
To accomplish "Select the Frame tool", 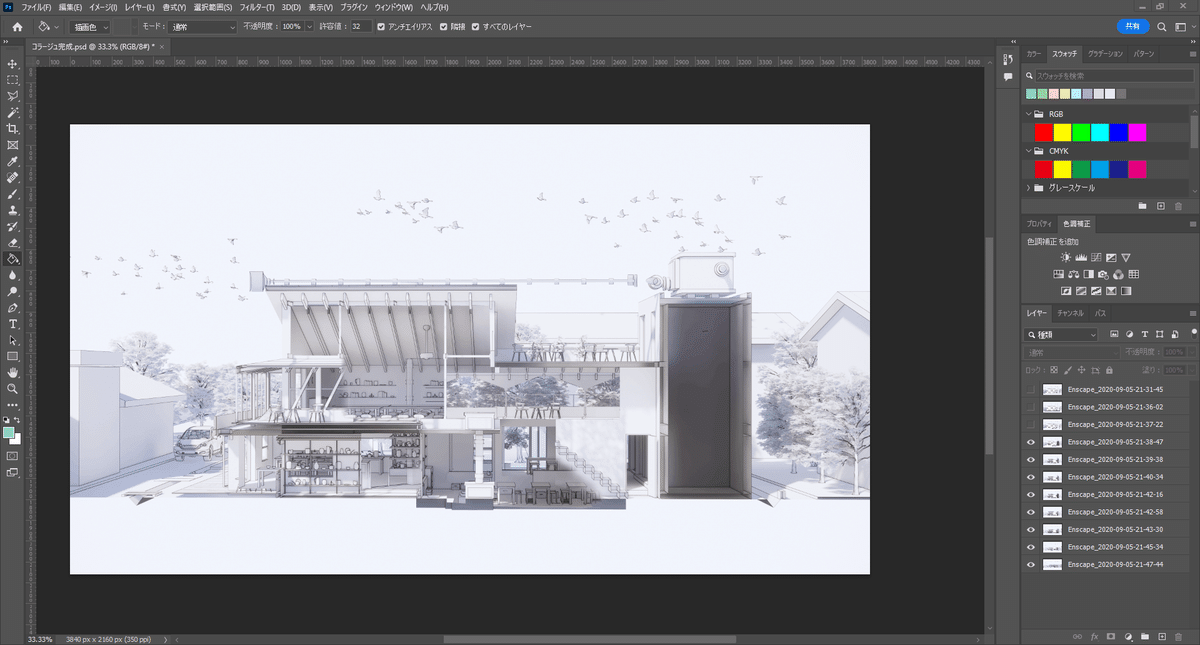I will point(13,144).
